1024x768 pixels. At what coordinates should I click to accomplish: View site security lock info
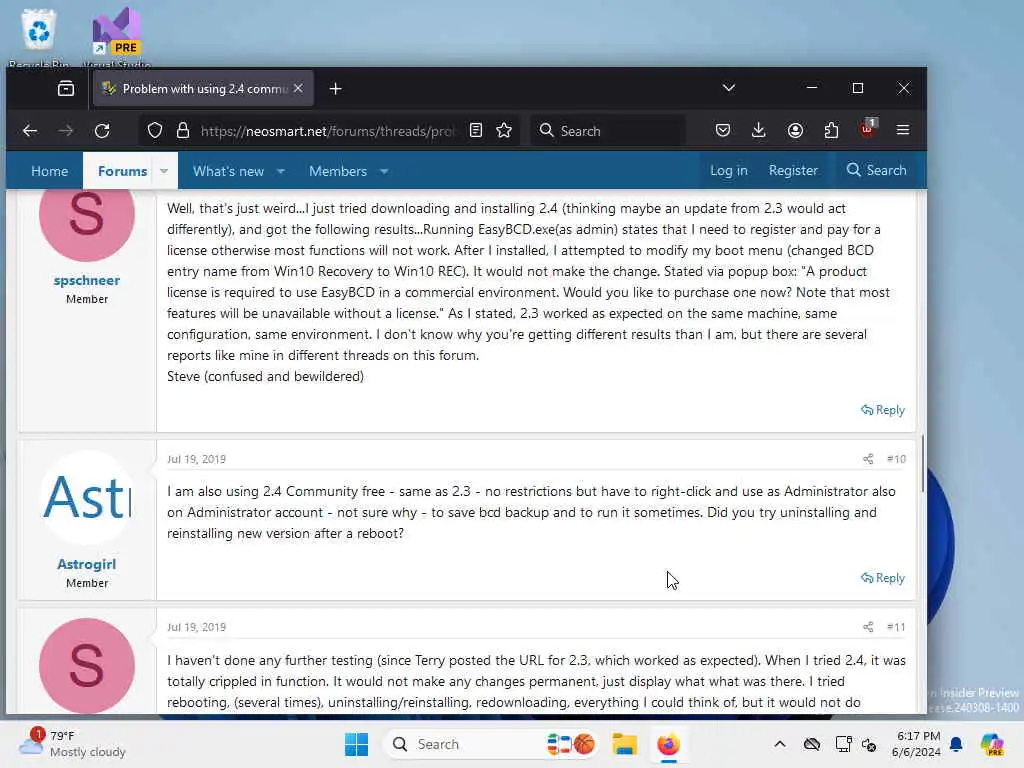tap(183, 131)
